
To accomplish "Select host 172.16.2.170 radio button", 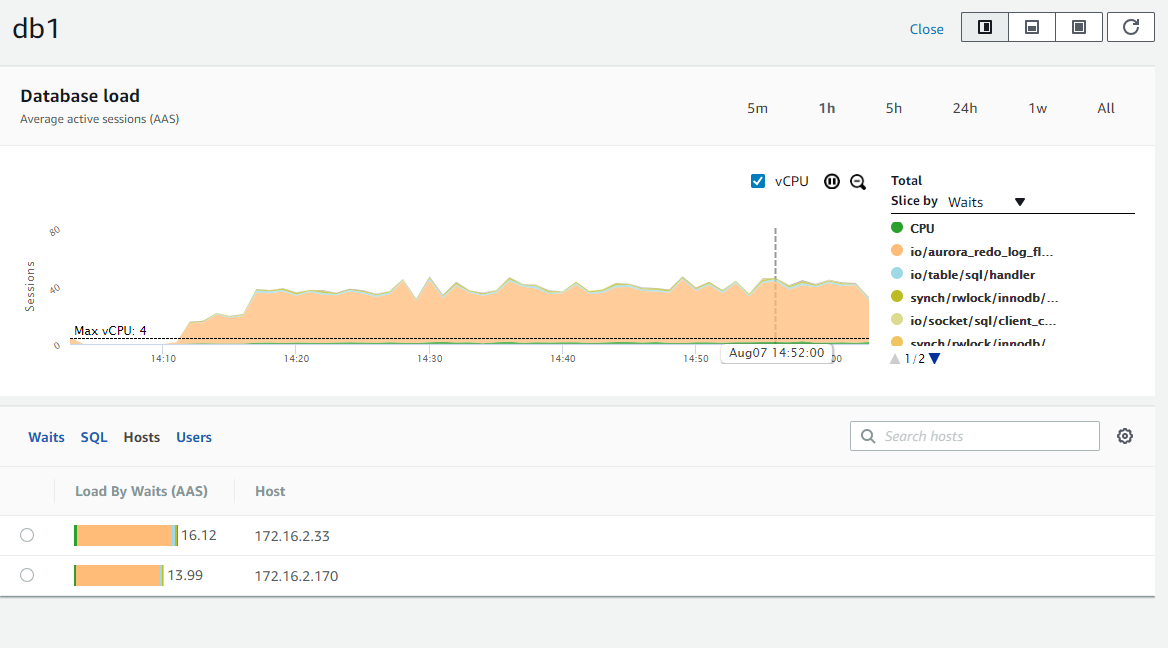I will tap(27, 575).
